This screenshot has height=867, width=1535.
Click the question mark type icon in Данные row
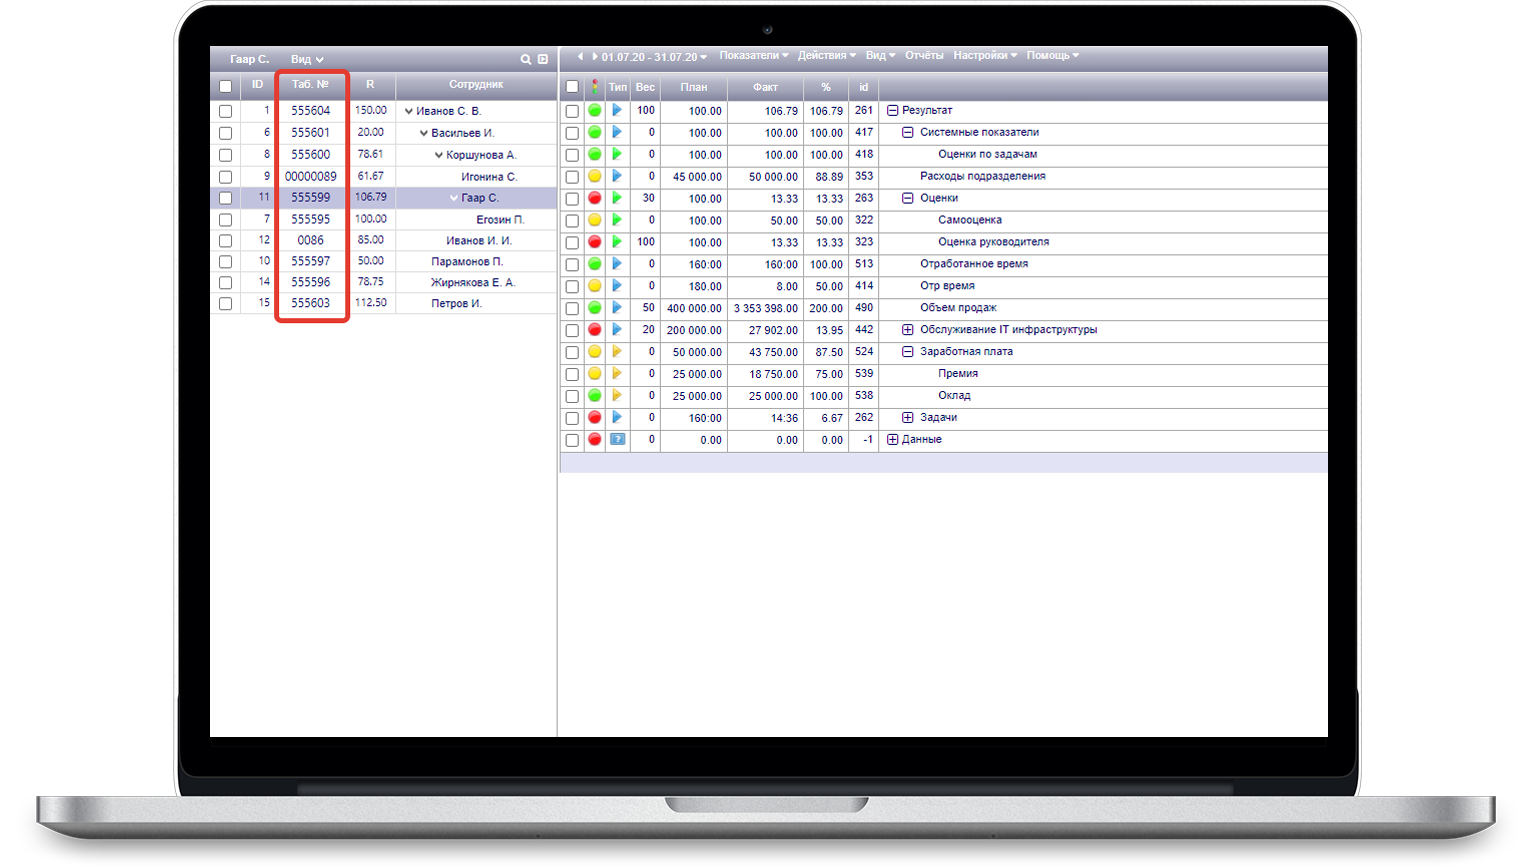point(617,440)
